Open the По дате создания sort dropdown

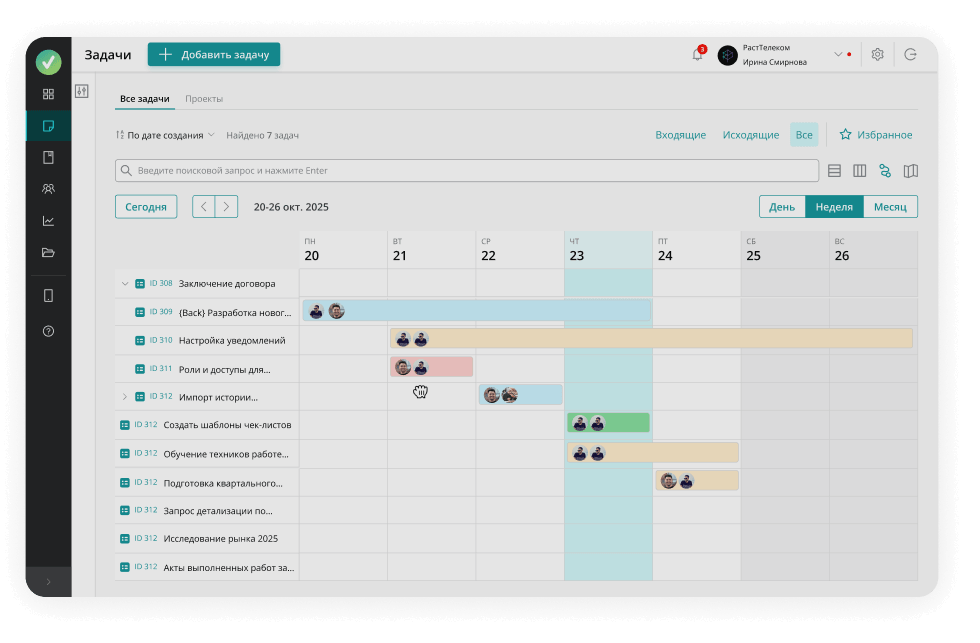point(165,135)
